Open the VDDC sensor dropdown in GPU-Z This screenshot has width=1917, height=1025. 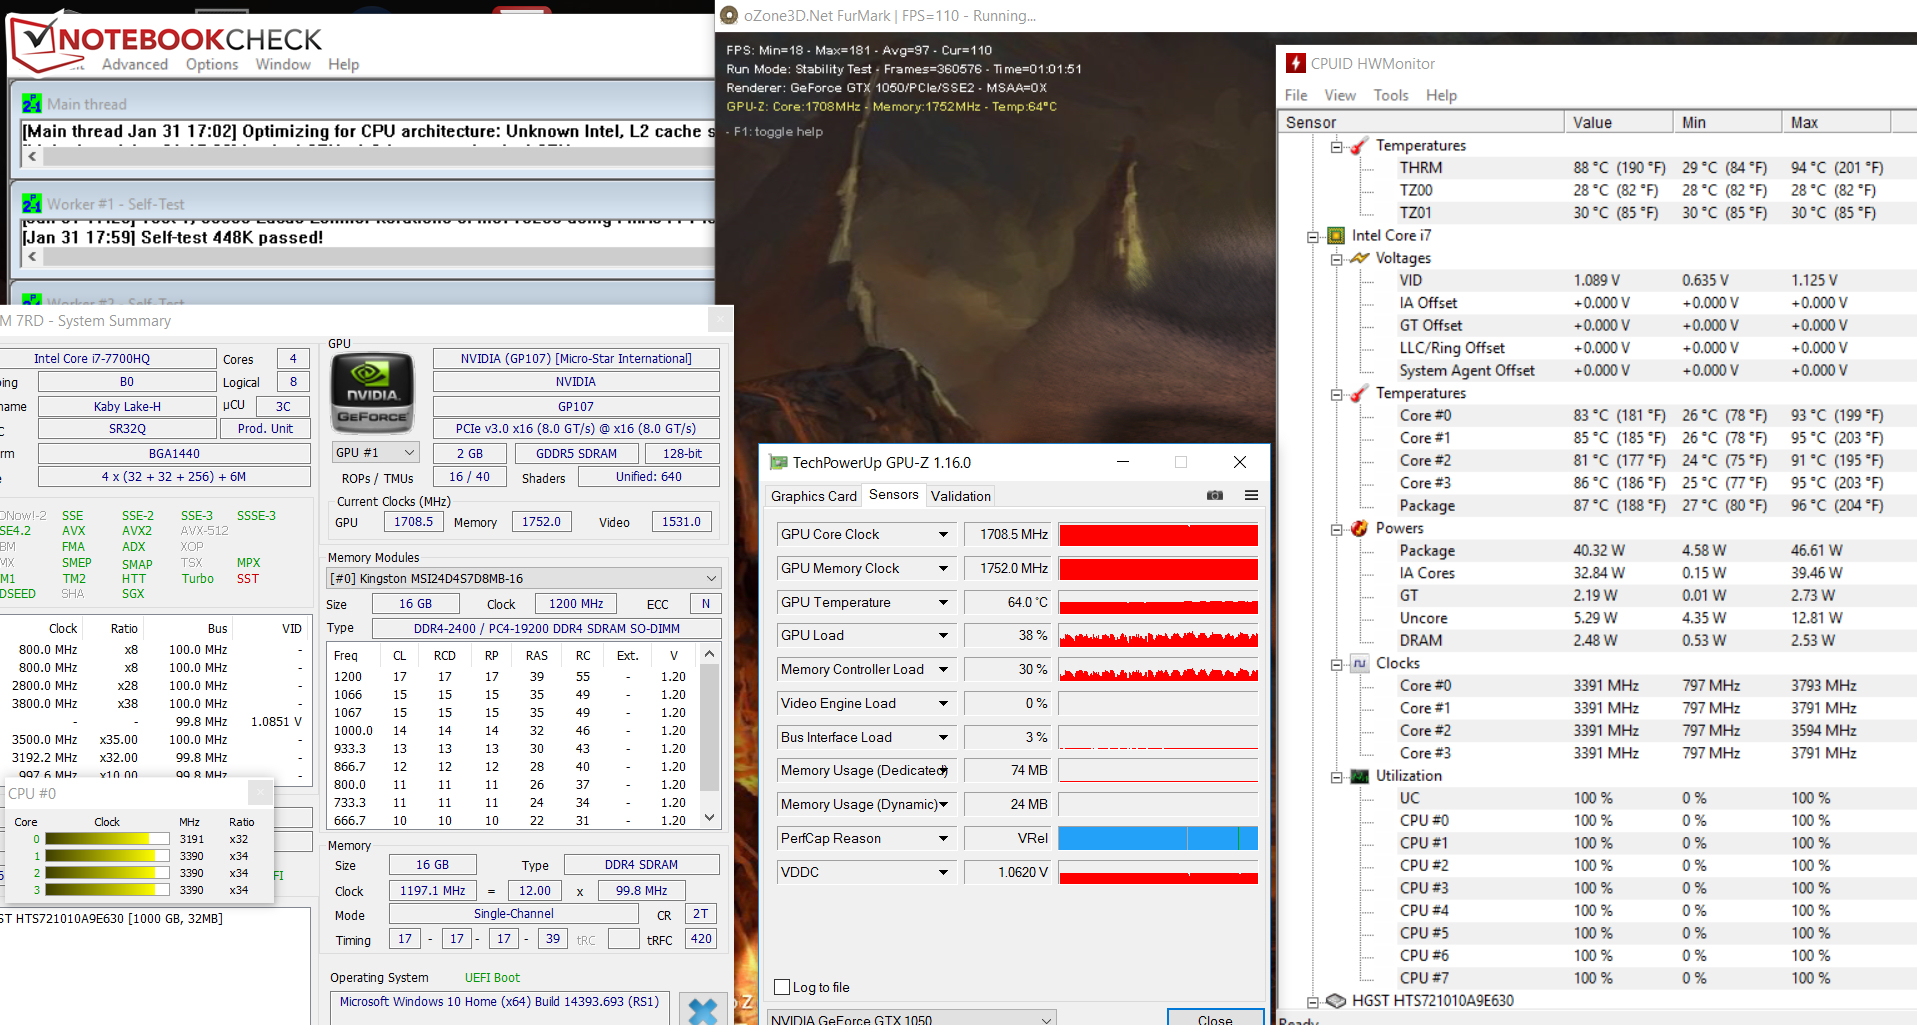coord(942,872)
